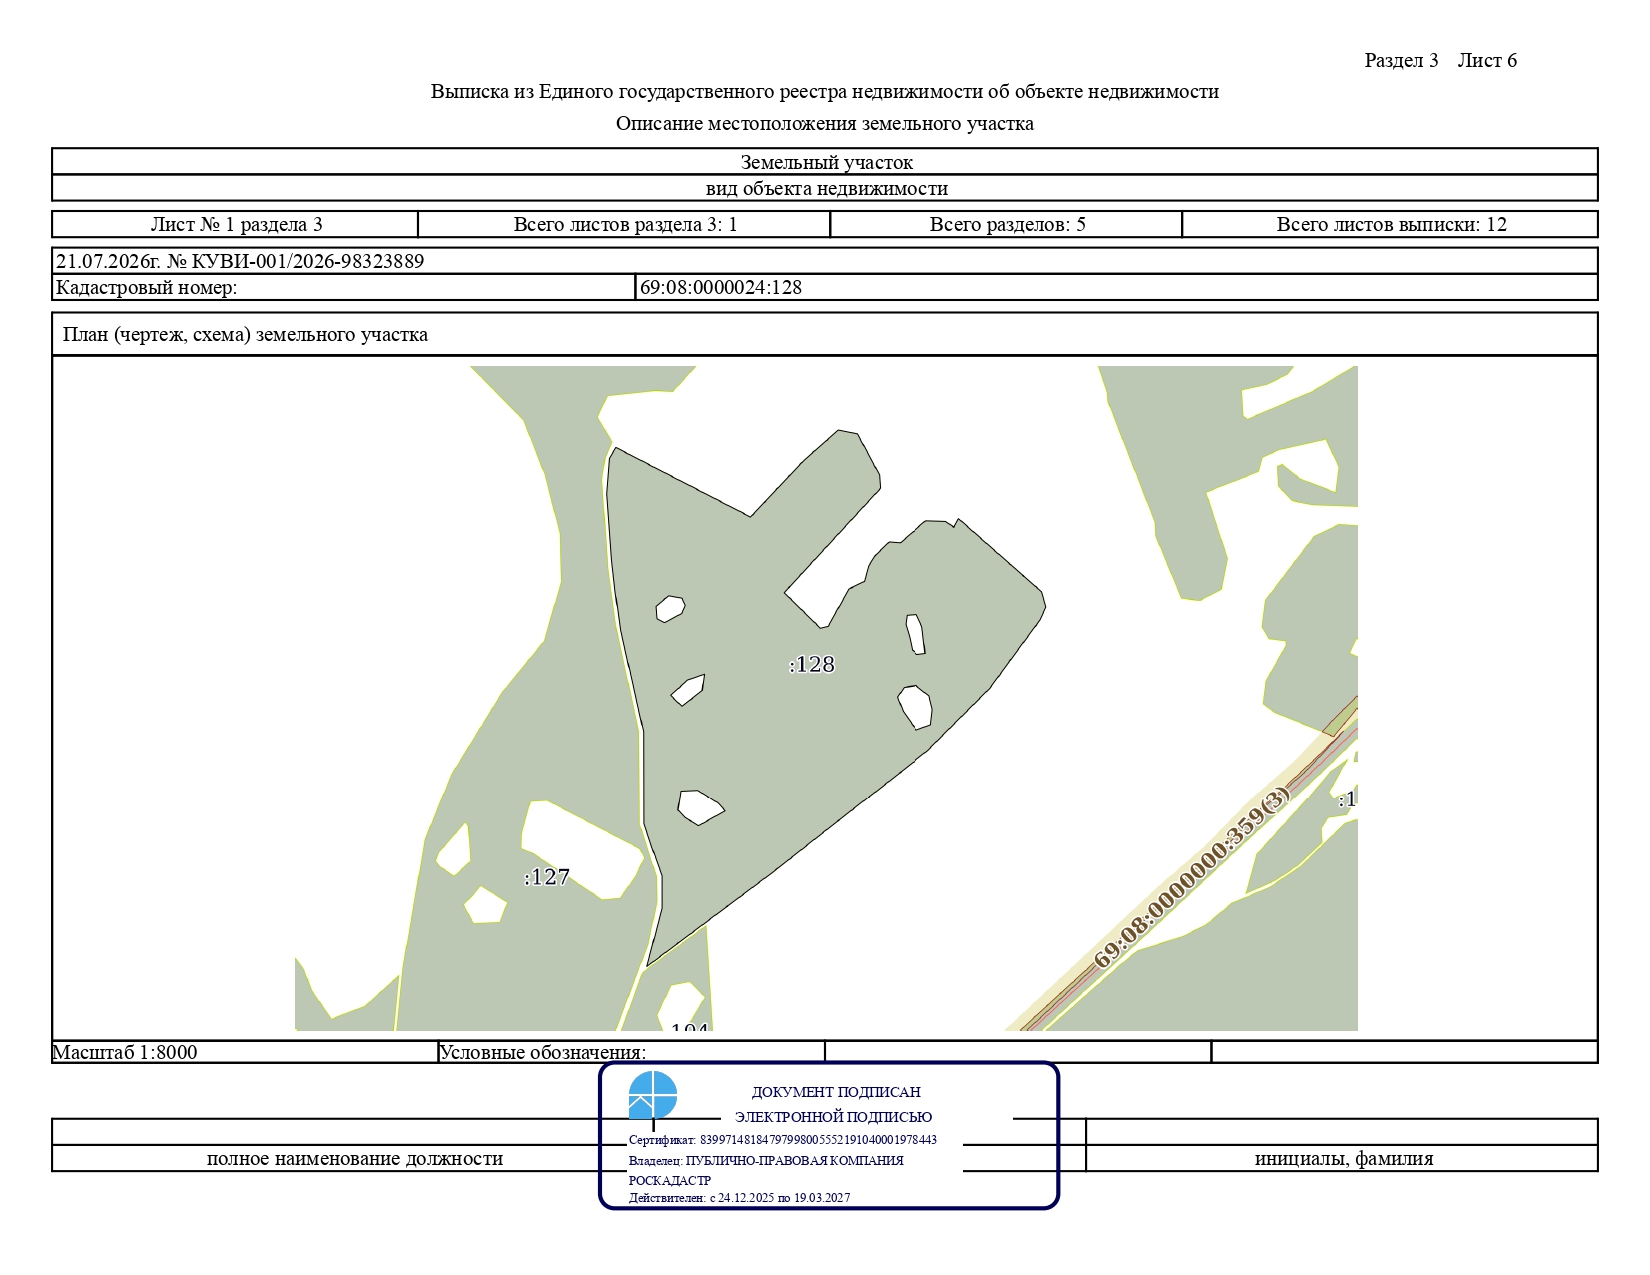The height and width of the screenshot is (1275, 1650).
Task: Click cadastral number 69:08:0000024:128 field
Action: [x=1116, y=287]
